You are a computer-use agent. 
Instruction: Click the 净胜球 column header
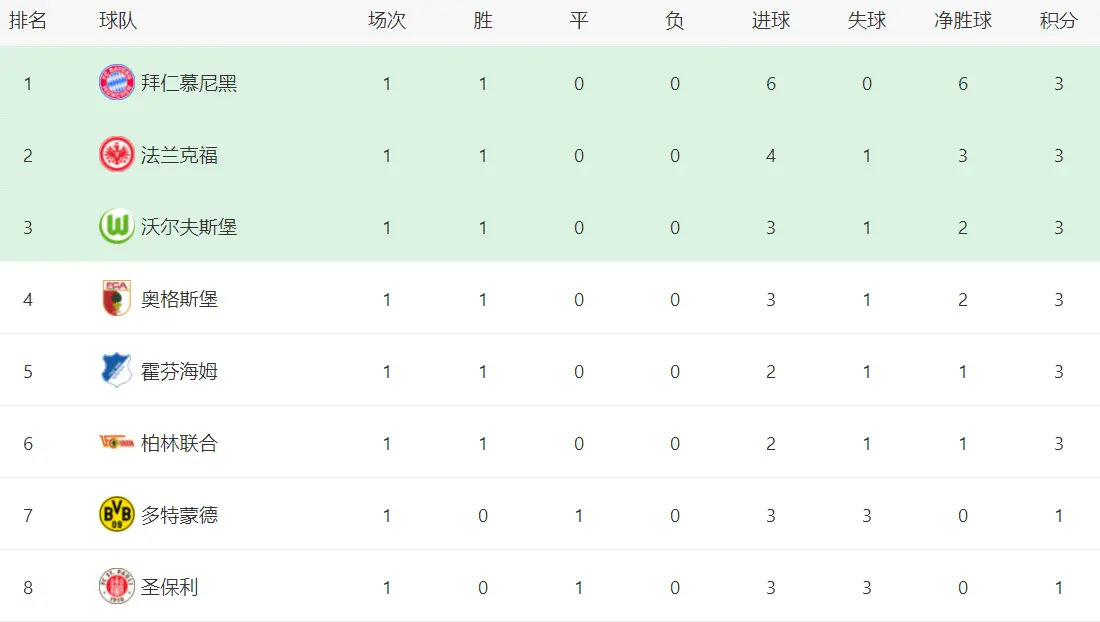coord(962,21)
